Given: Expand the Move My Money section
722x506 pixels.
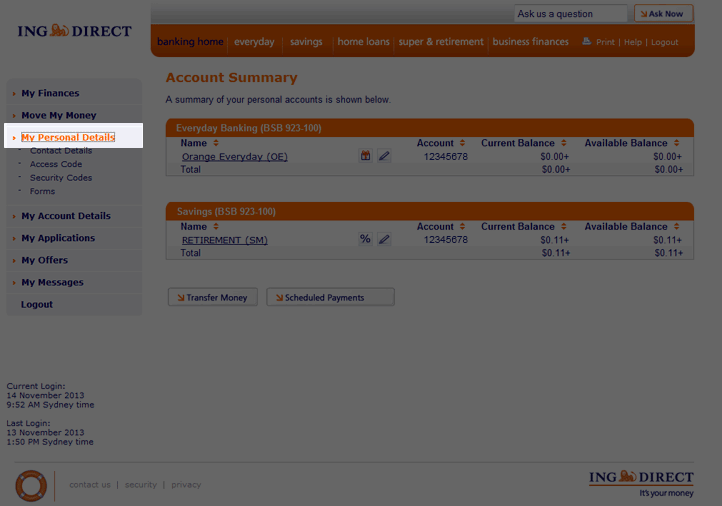Looking at the screenshot, I should tap(58, 115).
